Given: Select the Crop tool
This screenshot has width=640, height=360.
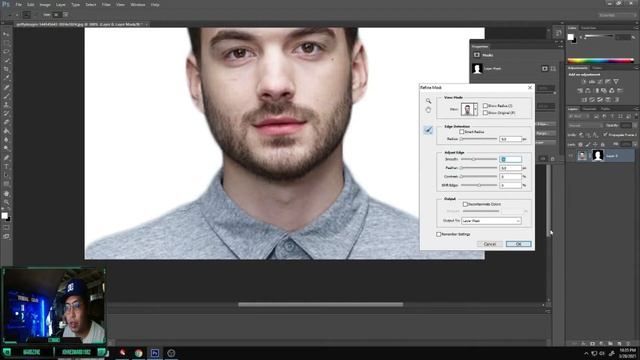Looking at the screenshot, I should (x=6, y=69).
